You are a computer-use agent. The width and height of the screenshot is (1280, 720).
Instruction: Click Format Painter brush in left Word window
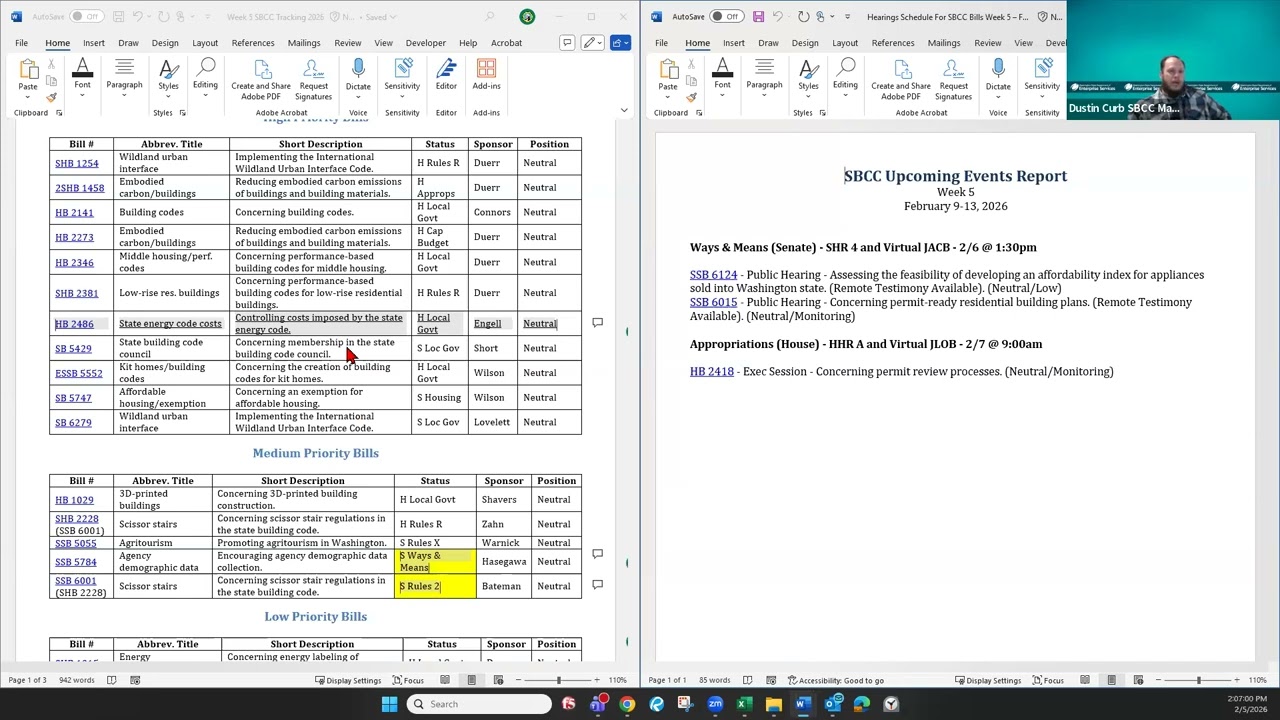point(51,97)
